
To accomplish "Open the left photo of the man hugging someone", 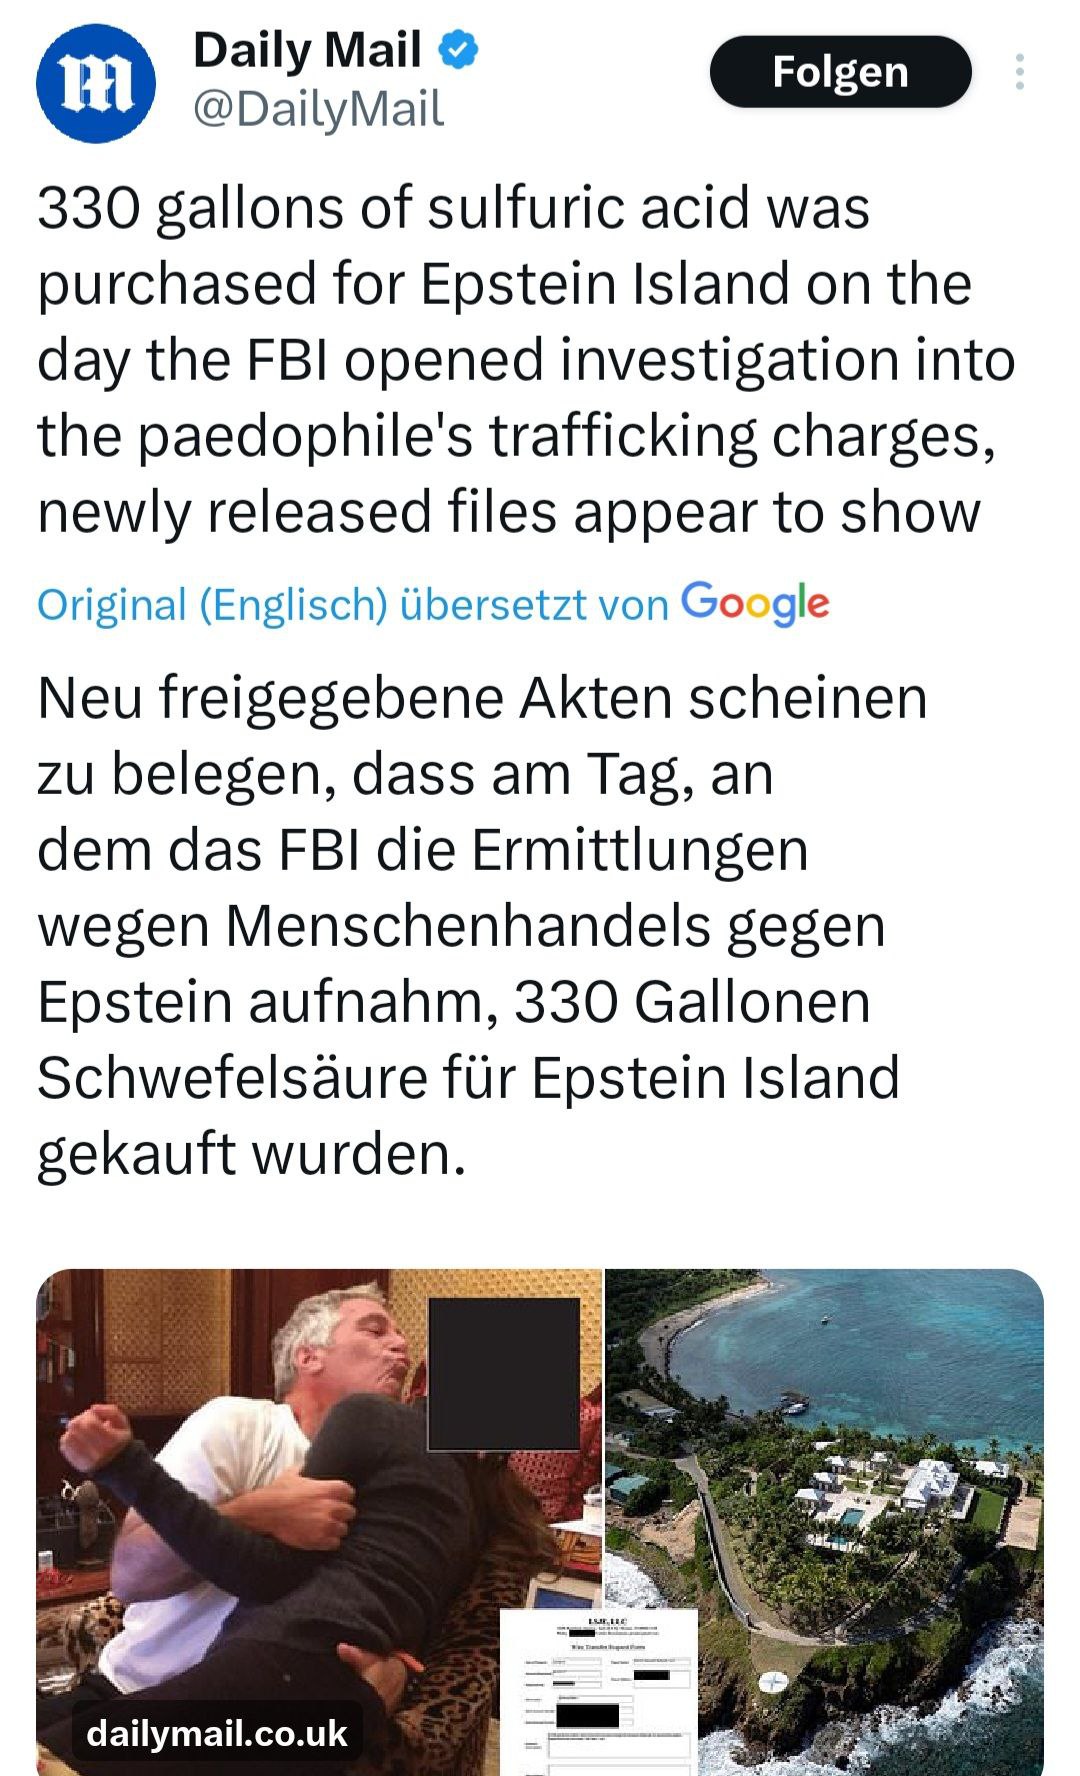I will pos(319,1522).
